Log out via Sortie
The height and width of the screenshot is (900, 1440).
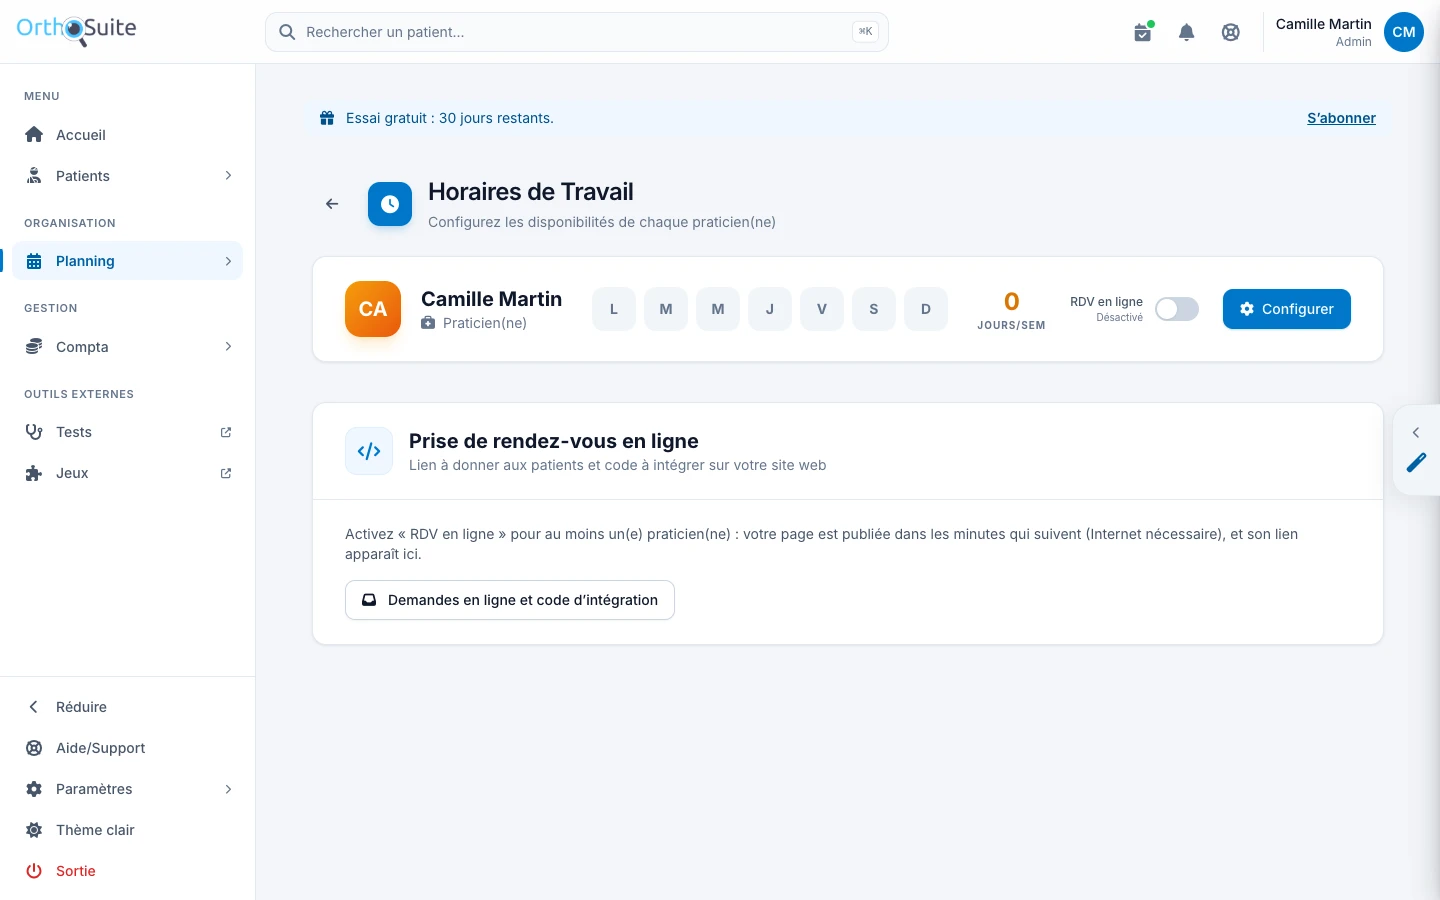tap(128, 871)
